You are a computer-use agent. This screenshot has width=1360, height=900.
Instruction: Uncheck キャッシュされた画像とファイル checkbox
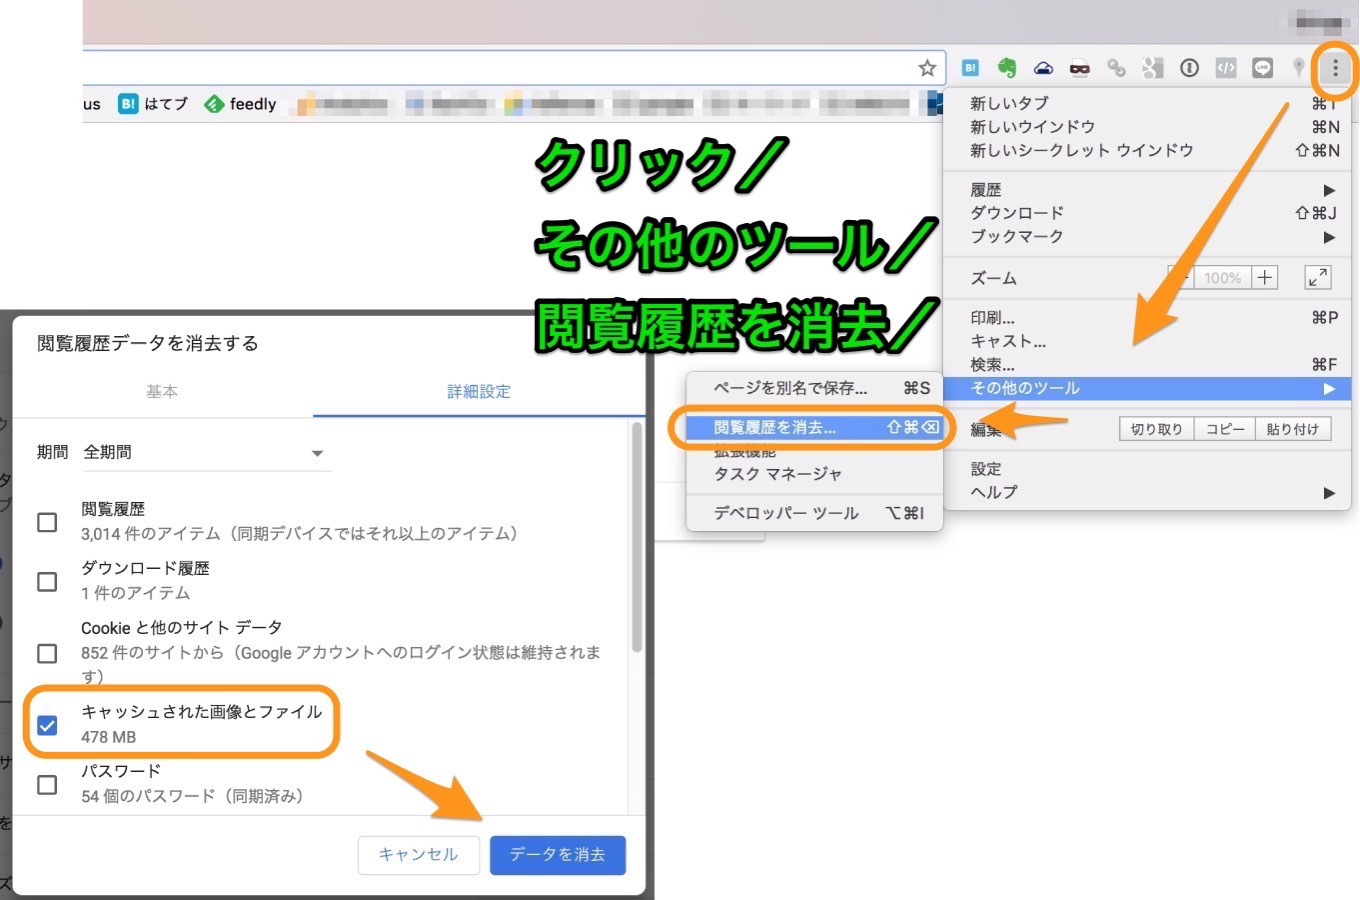(x=47, y=725)
